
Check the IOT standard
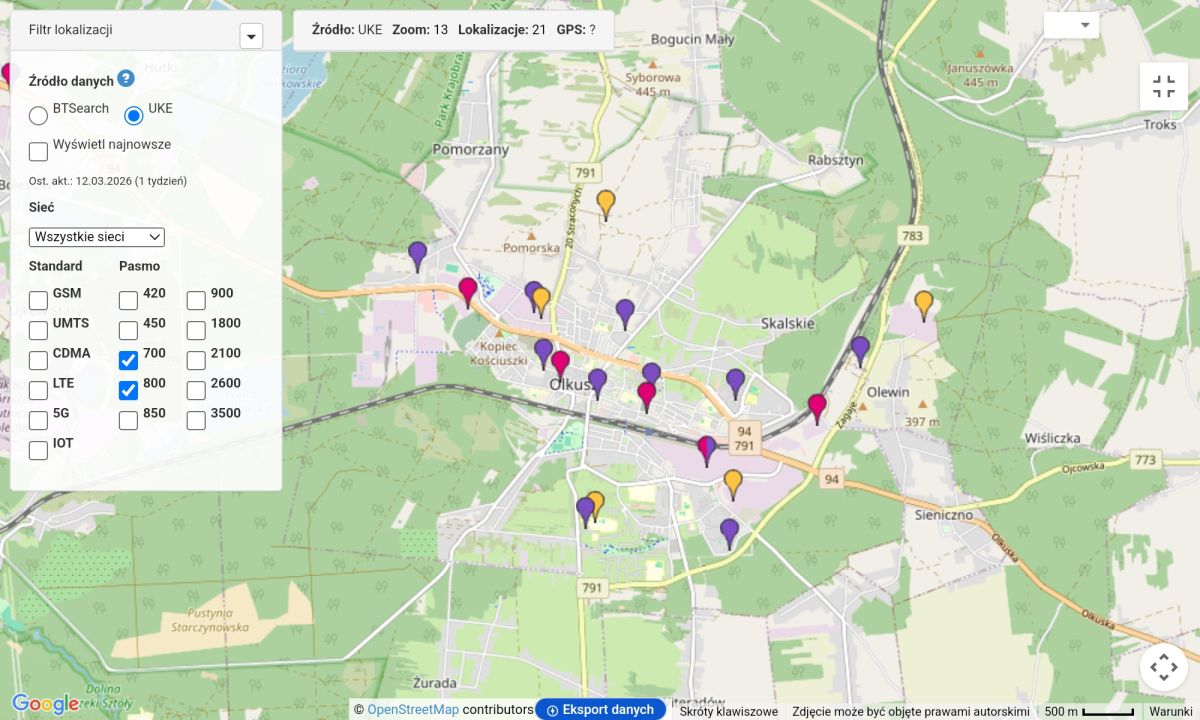pos(38,450)
